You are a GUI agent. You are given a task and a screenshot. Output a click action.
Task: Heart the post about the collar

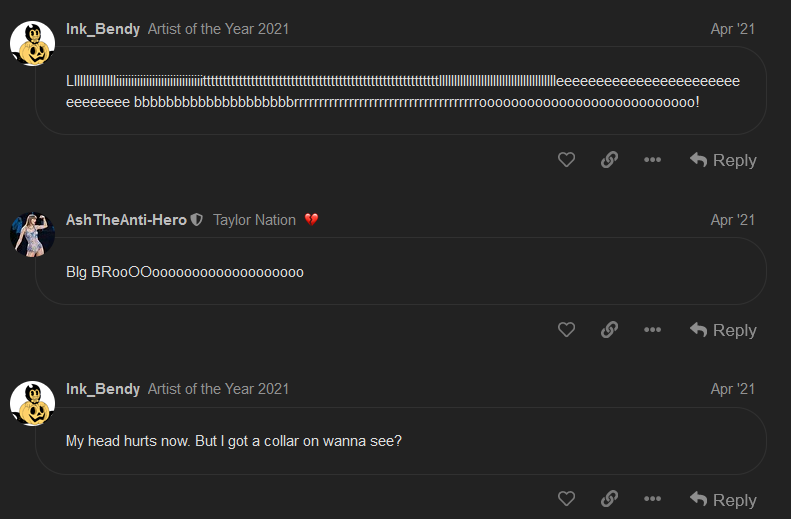pyautogui.click(x=566, y=500)
